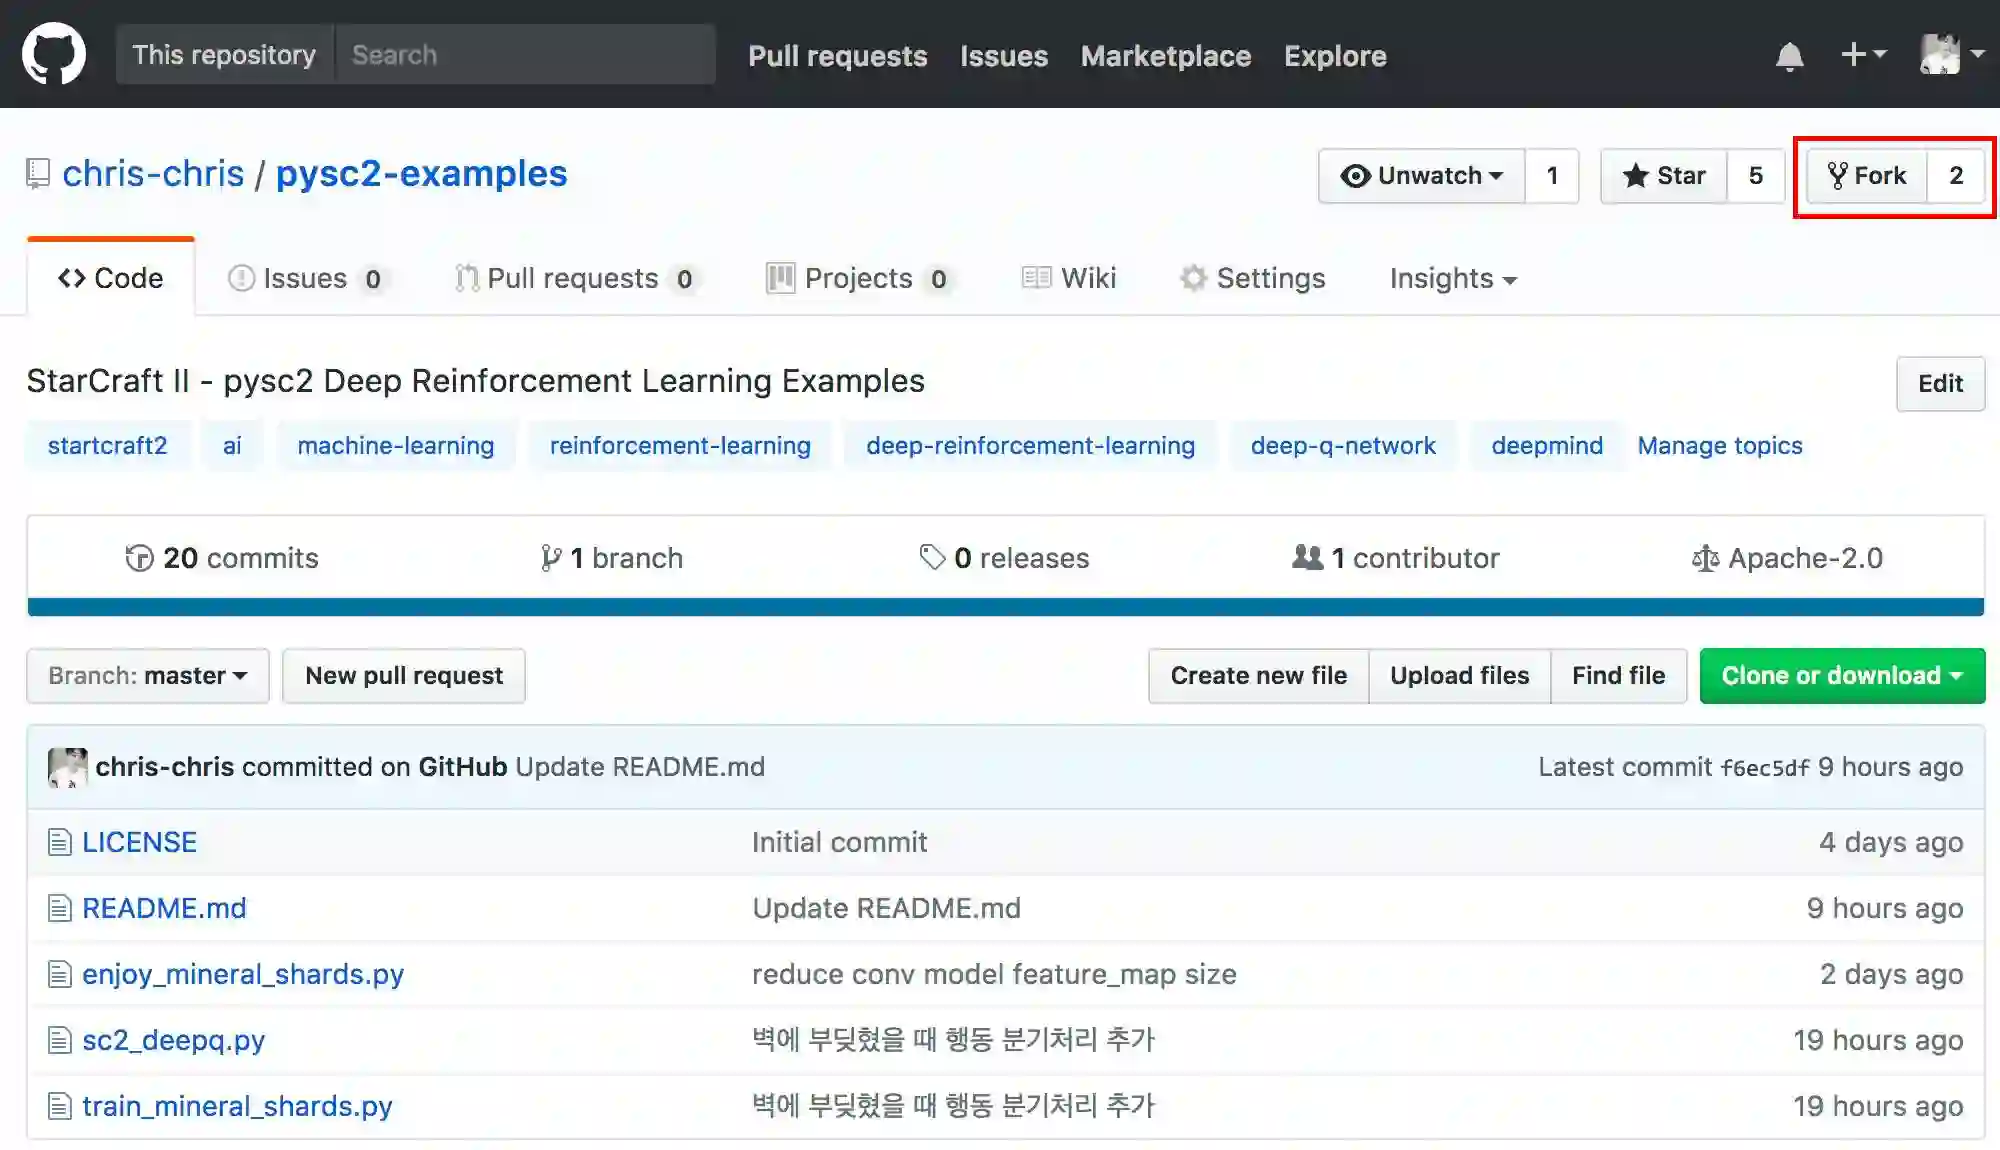Viewport: 2000px width, 1150px height.
Task: Click the LICENSE file icon
Action: pyautogui.click(x=60, y=842)
